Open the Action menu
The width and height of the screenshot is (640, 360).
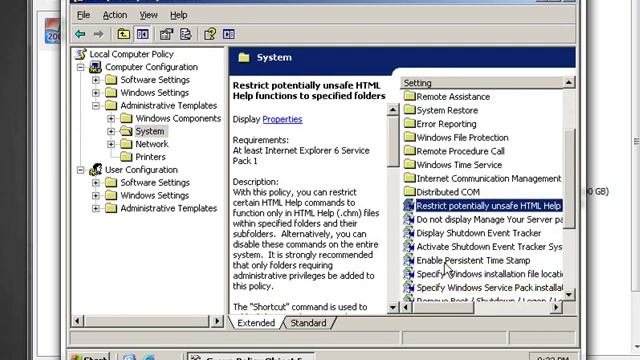tap(115, 15)
